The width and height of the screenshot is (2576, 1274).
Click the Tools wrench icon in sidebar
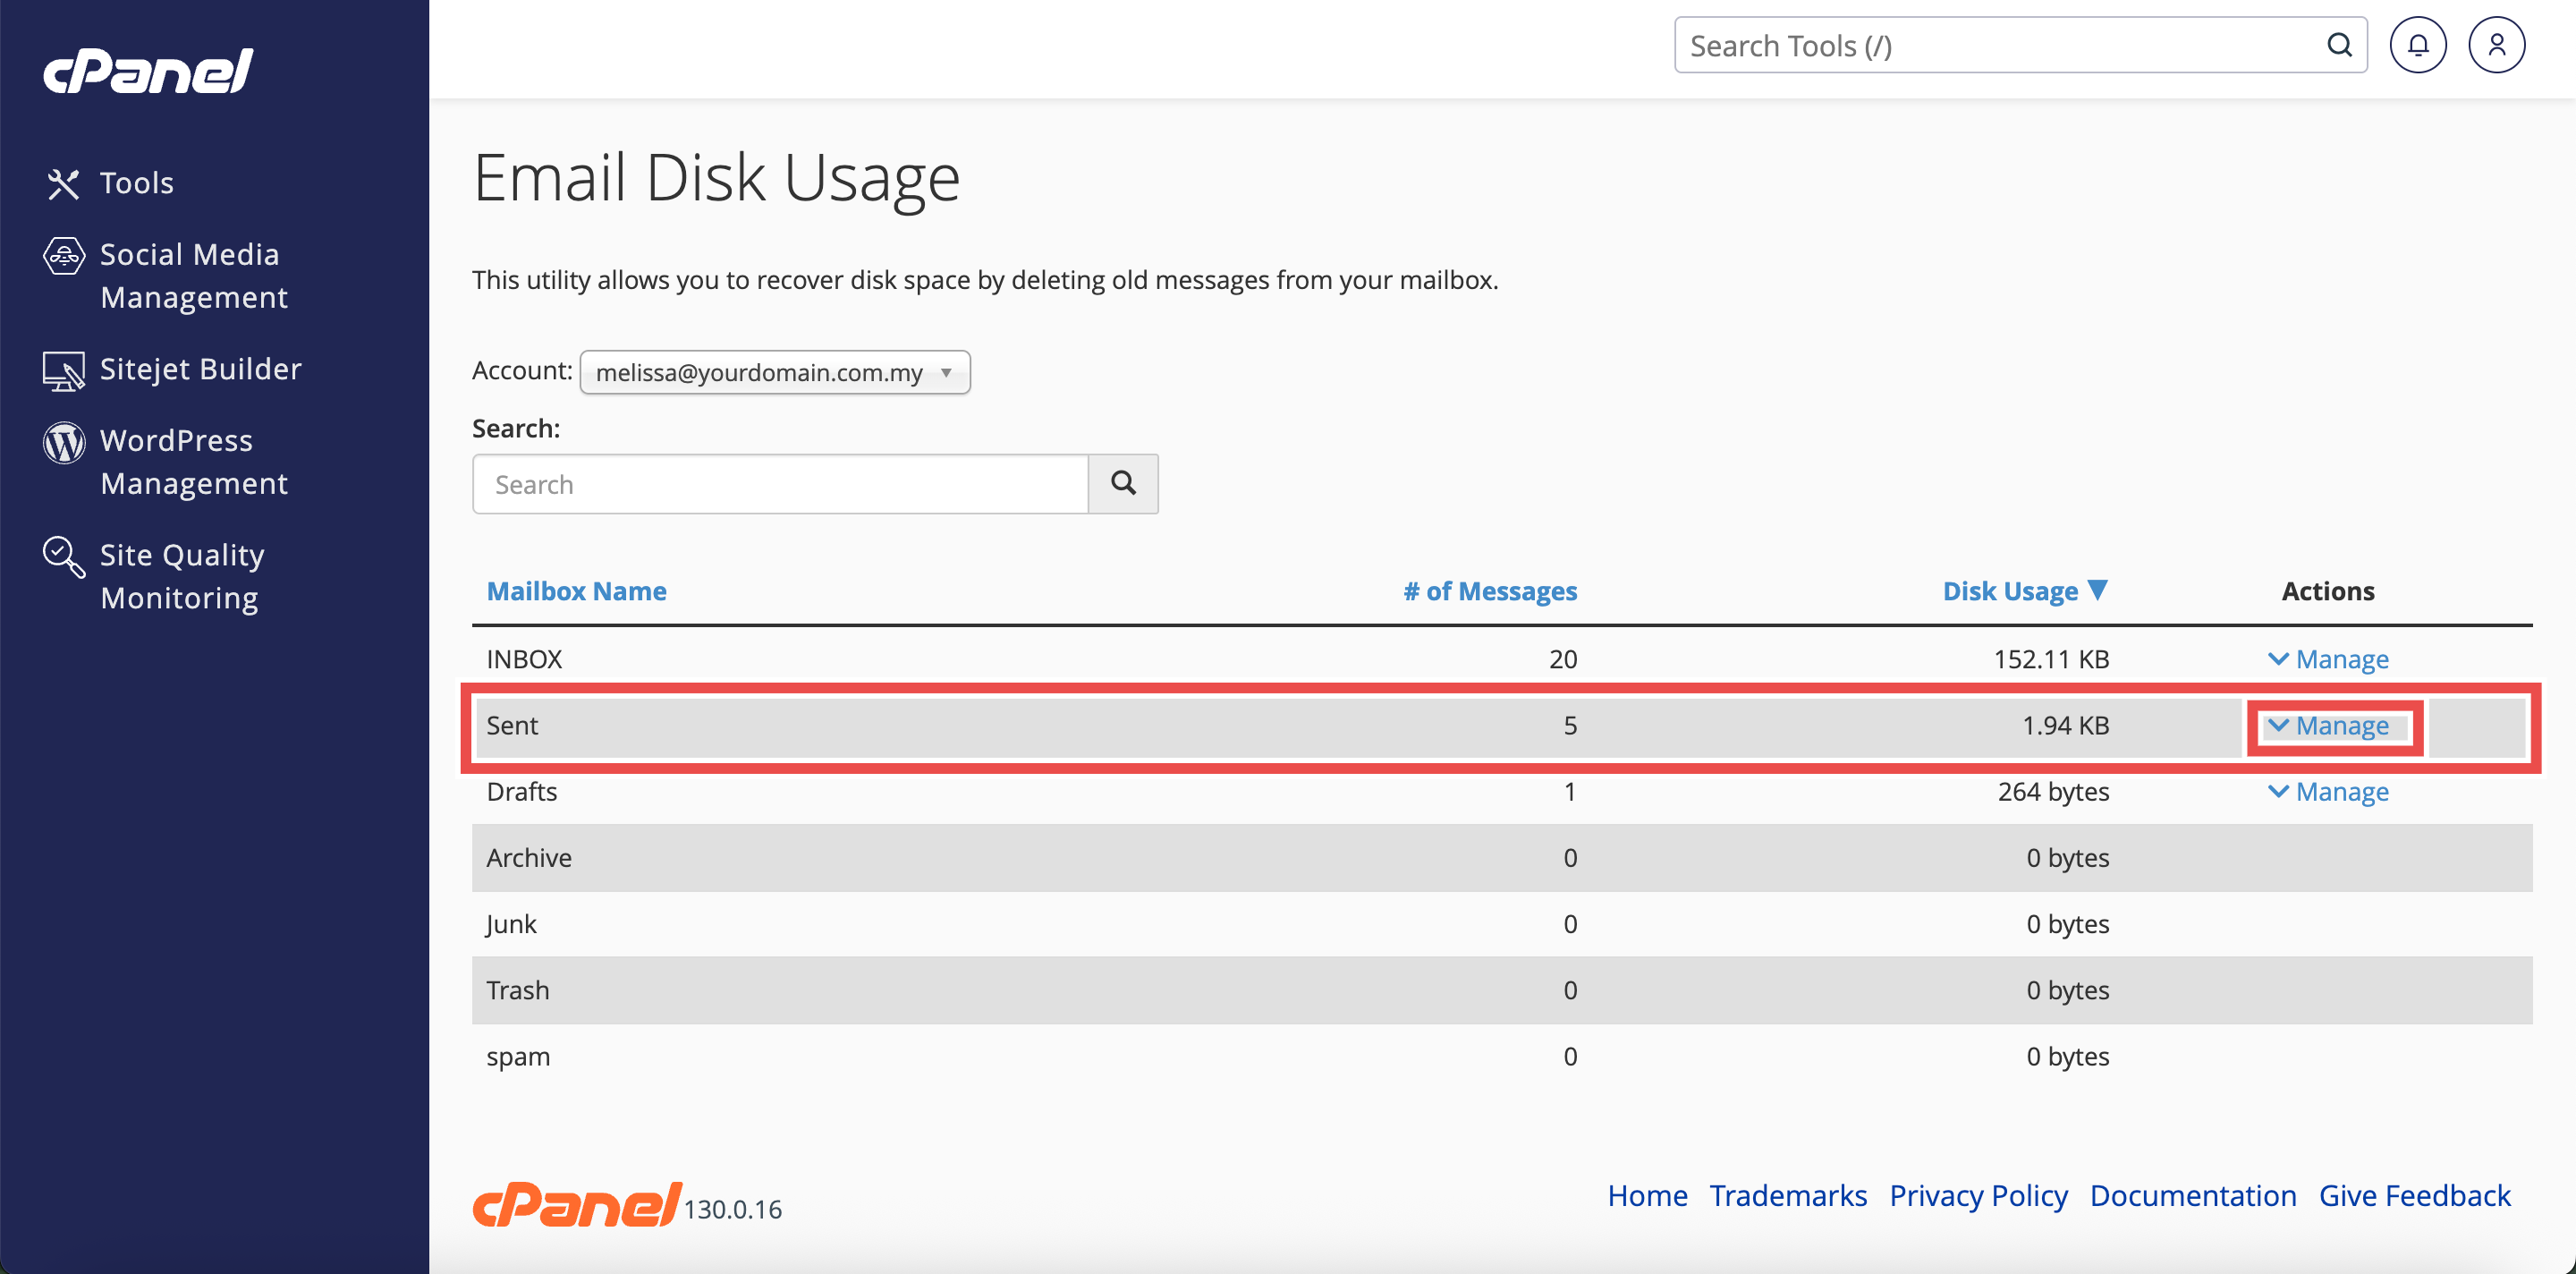pos(63,183)
